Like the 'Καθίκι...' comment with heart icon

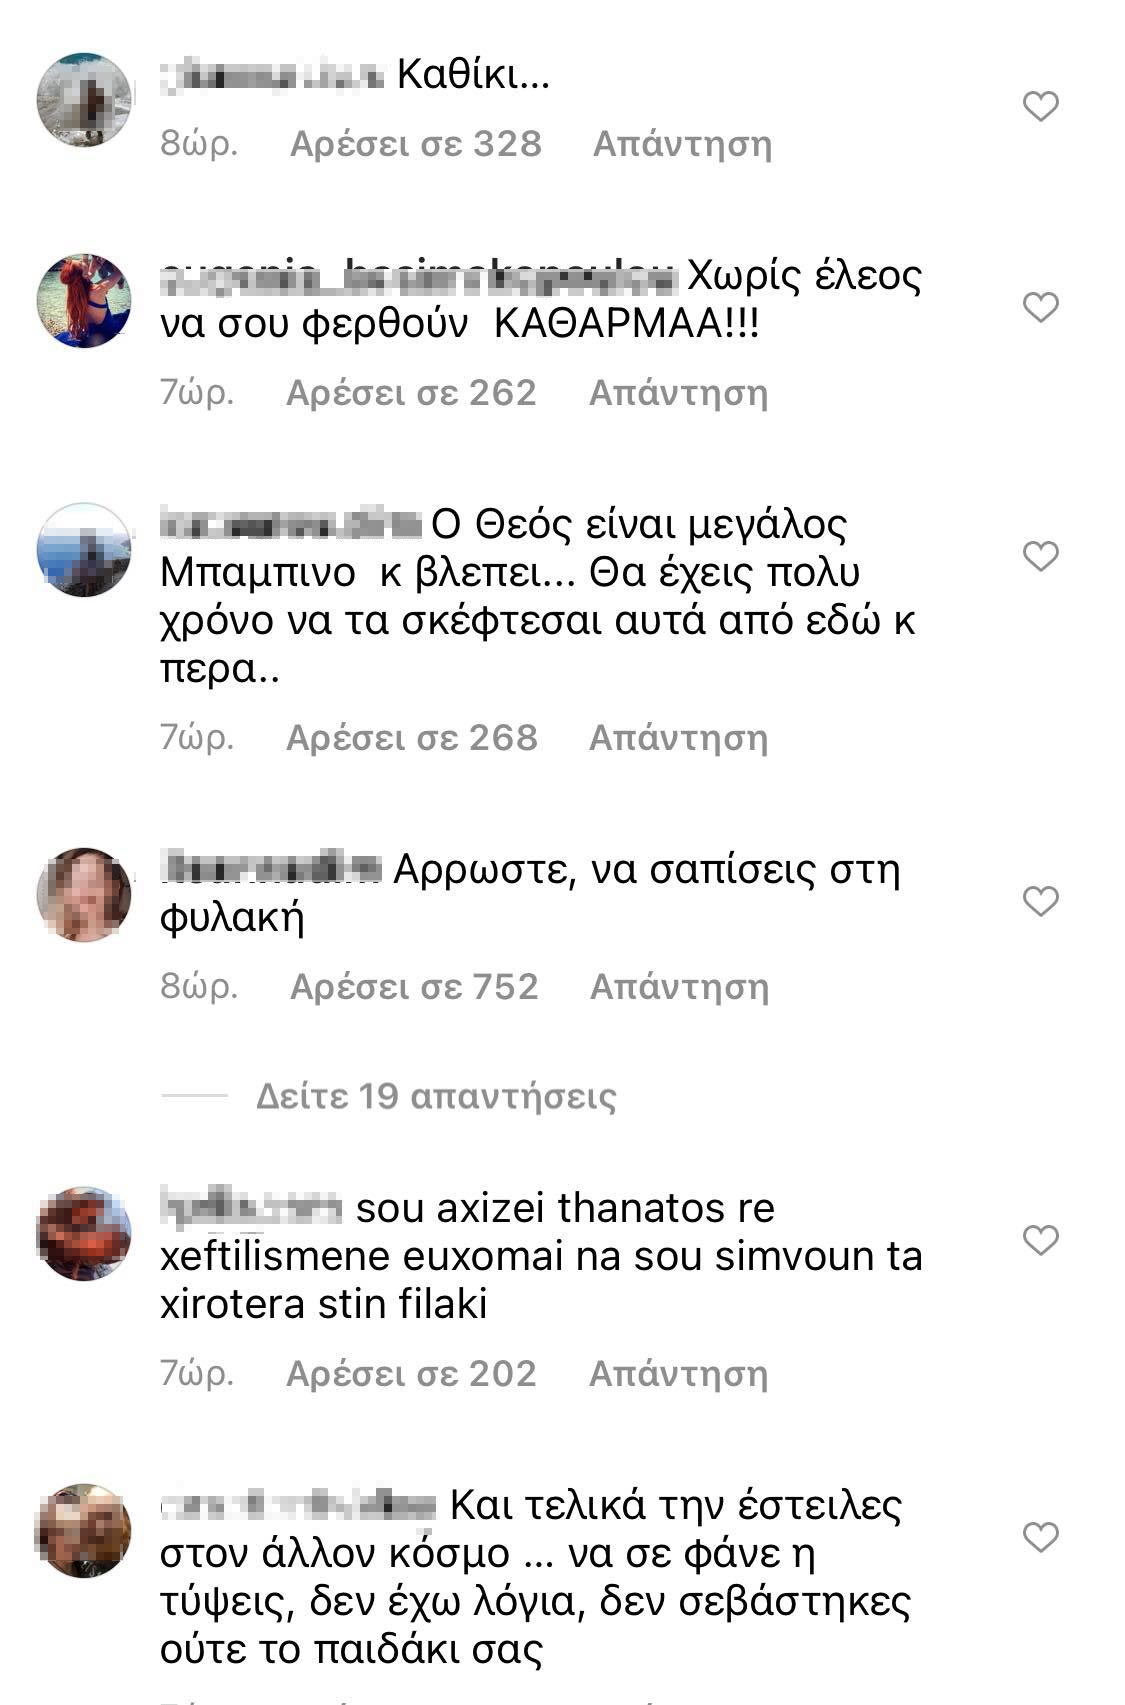point(1040,106)
